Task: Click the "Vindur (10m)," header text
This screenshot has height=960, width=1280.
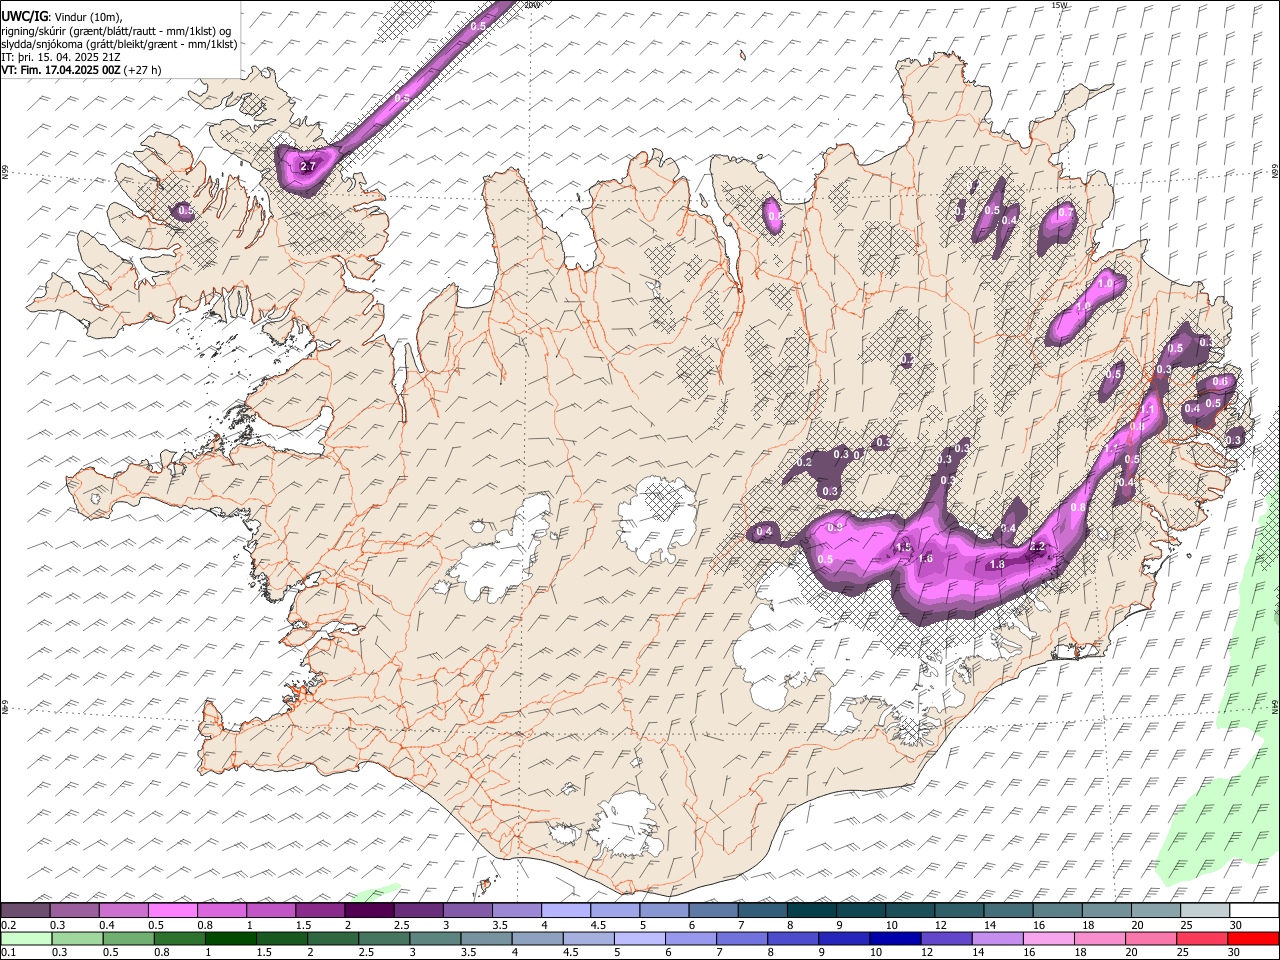Action: click(87, 16)
